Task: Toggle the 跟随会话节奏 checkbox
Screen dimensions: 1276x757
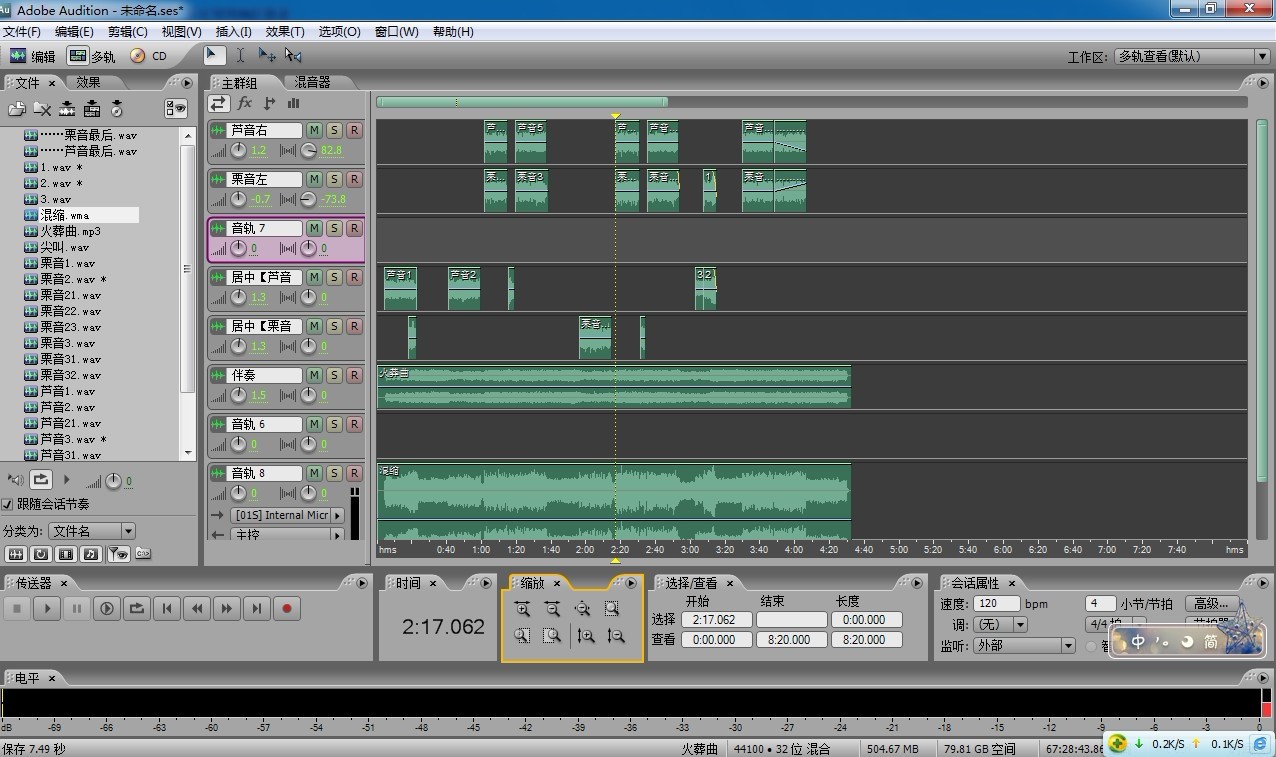Action: [8, 505]
